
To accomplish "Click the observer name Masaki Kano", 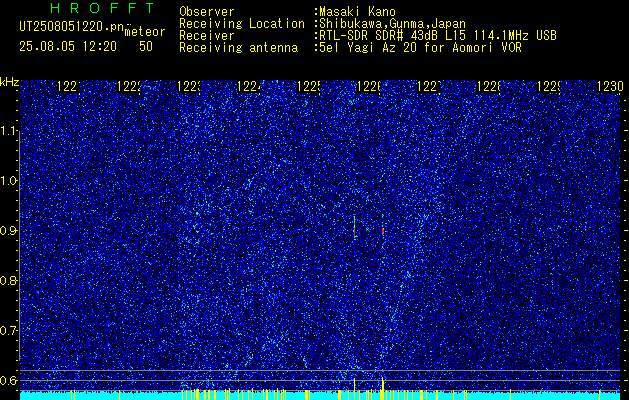I will click(357, 12).
